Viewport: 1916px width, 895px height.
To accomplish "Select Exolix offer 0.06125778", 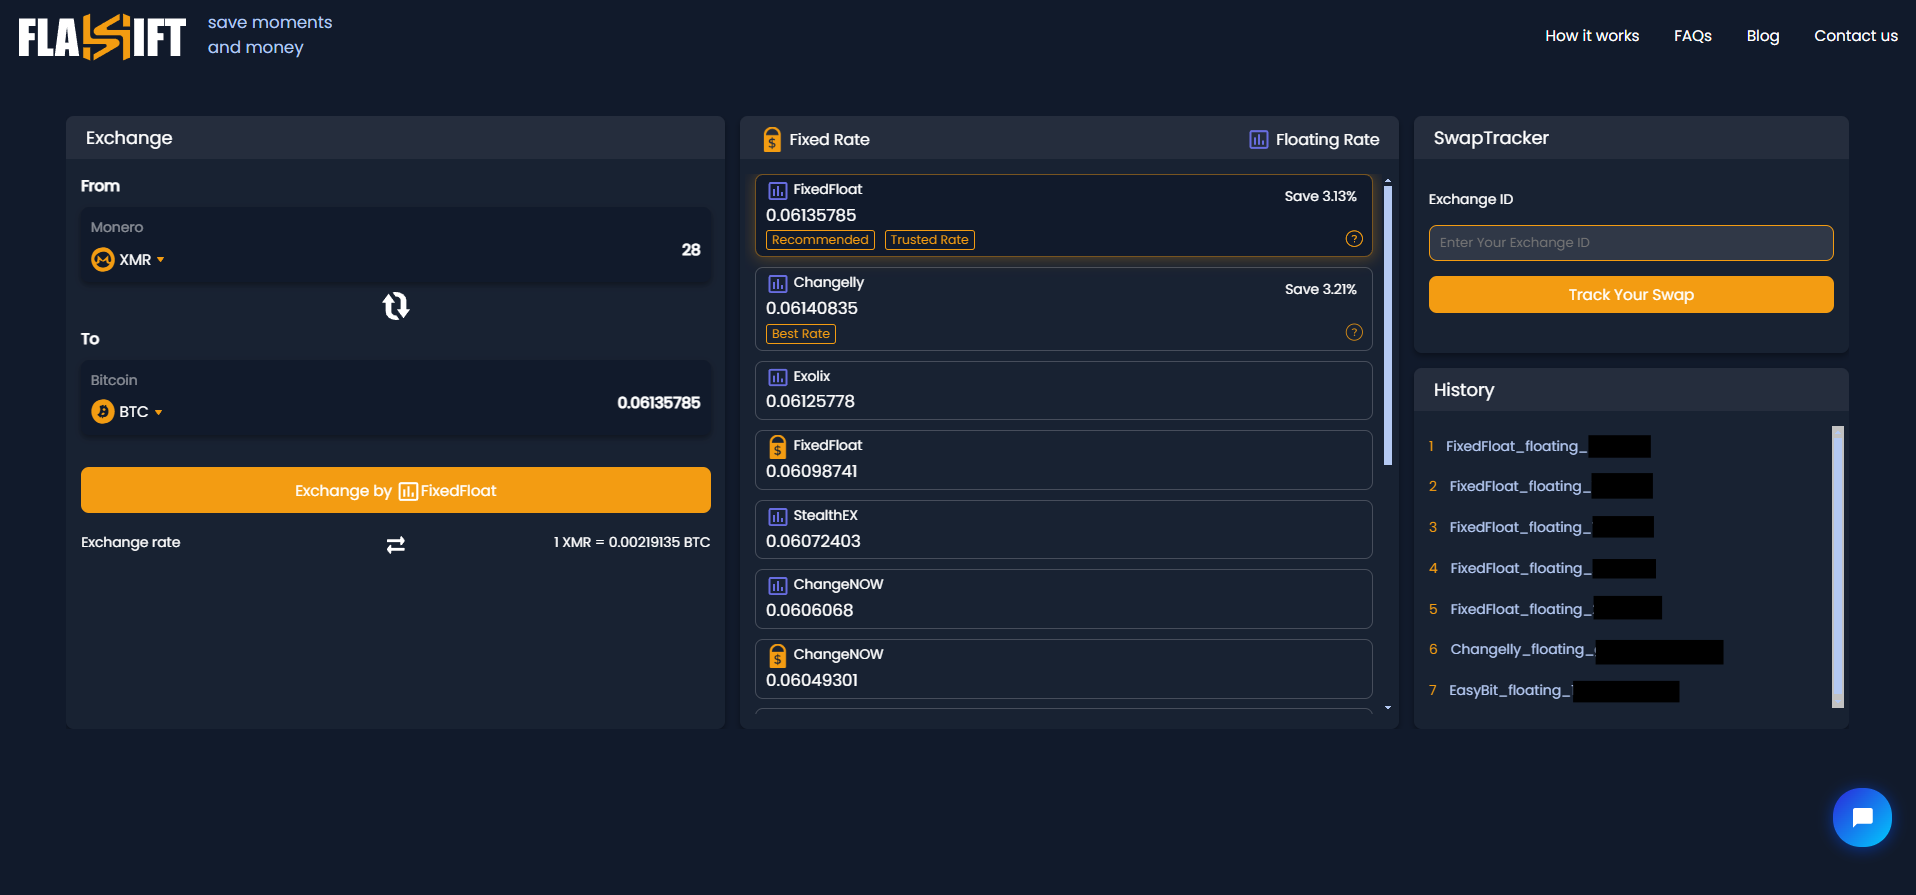I will pyautogui.click(x=1064, y=390).
